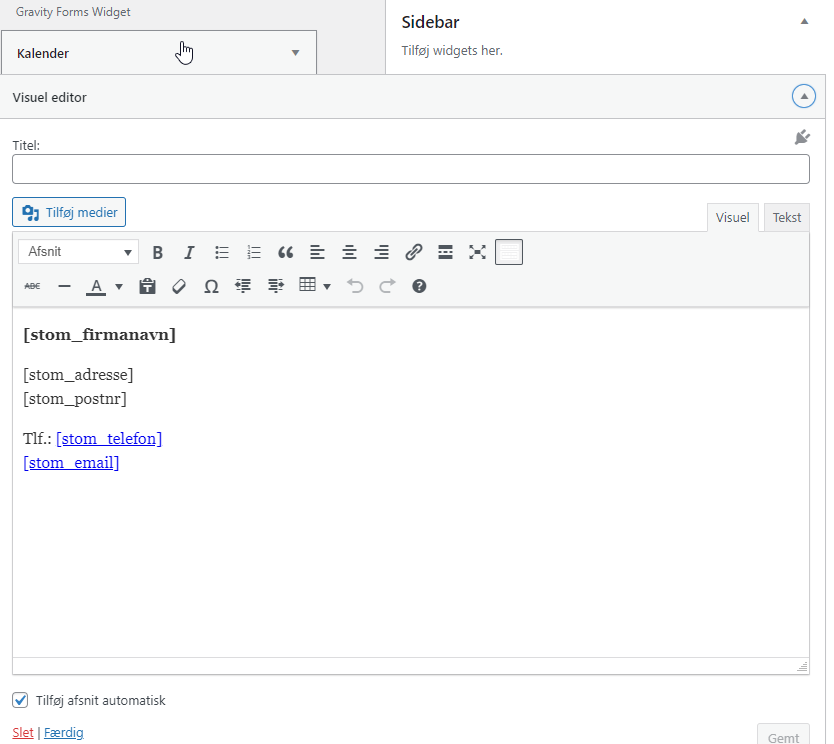The width and height of the screenshot is (834, 744).
Task: Click the red 'Slet' link
Action: (22, 732)
